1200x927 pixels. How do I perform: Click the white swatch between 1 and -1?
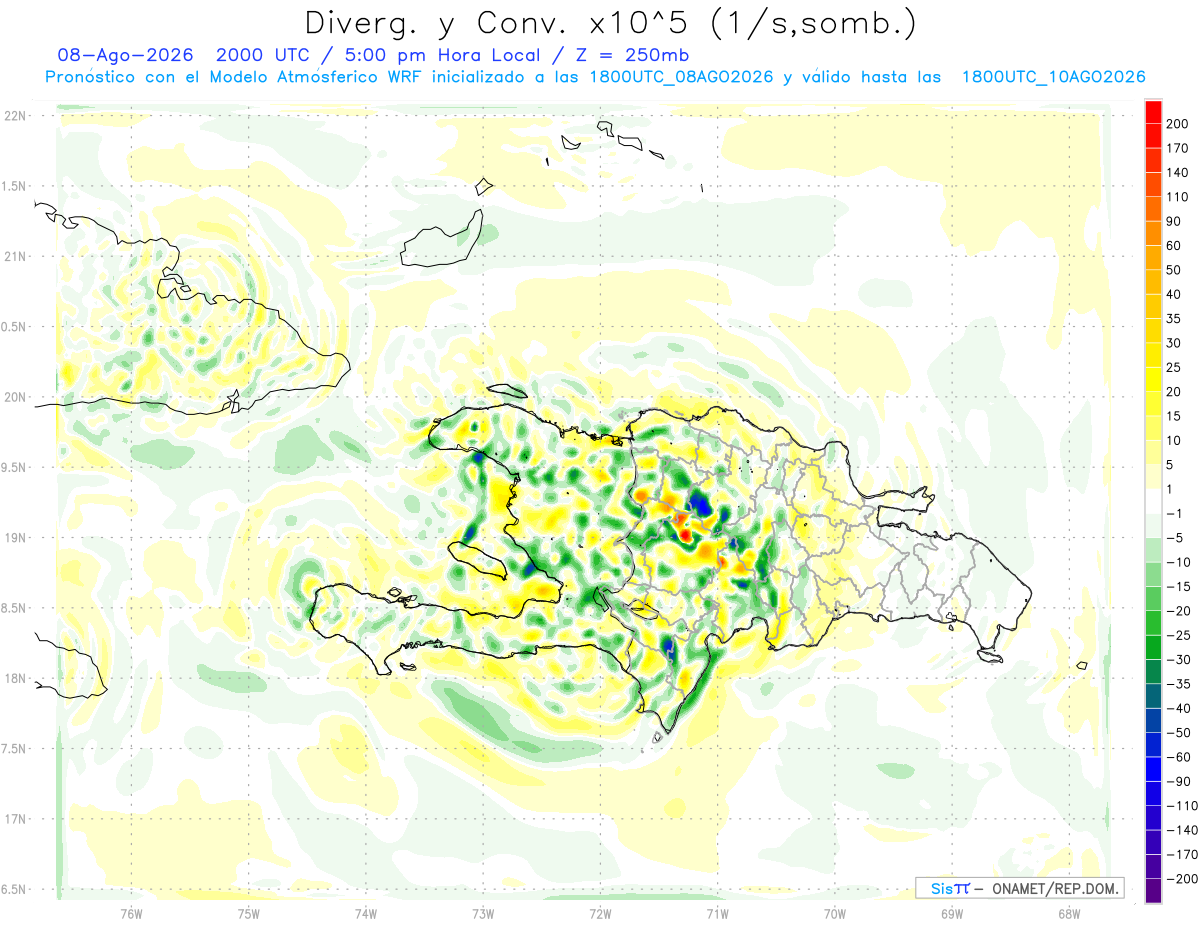tap(1153, 501)
